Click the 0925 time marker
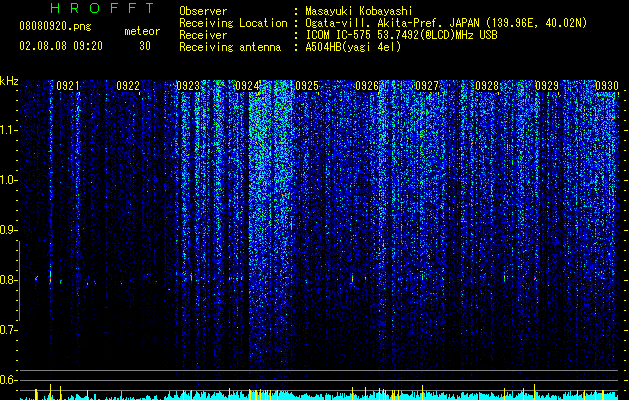The height and width of the screenshot is (400, 629). 307,86
